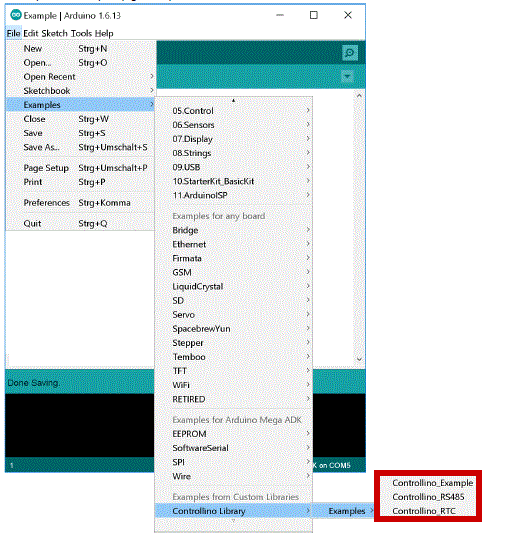Expand the Sketchbook submenu
Image resolution: width=506 pixels, height=533 pixels.
pyautogui.click(x=80, y=91)
